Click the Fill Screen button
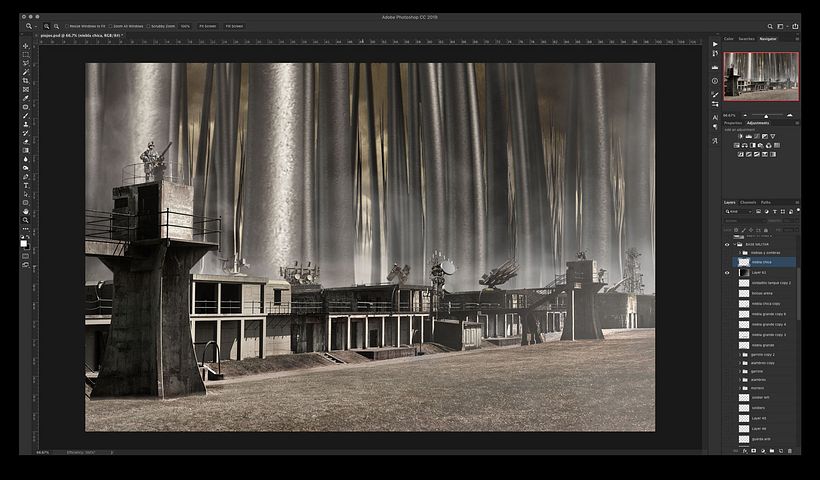The height and width of the screenshot is (480, 820). 234,26
